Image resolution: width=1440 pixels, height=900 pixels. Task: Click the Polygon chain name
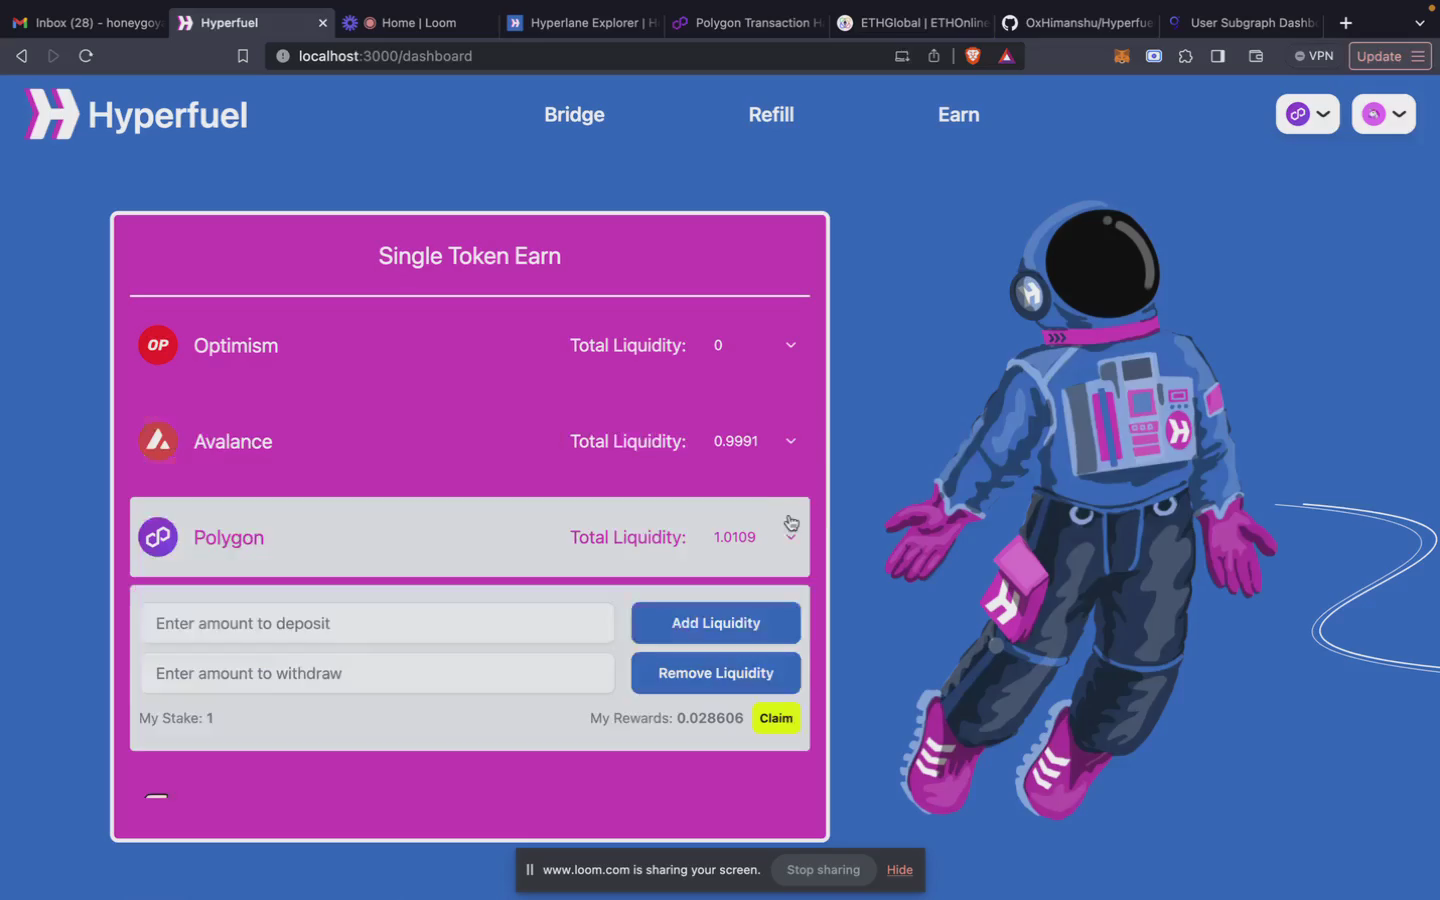(x=229, y=537)
